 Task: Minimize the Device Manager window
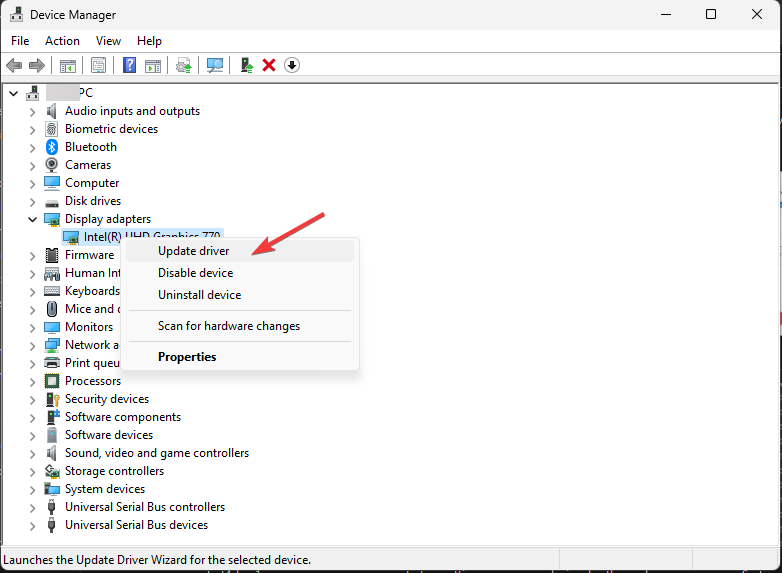666,14
